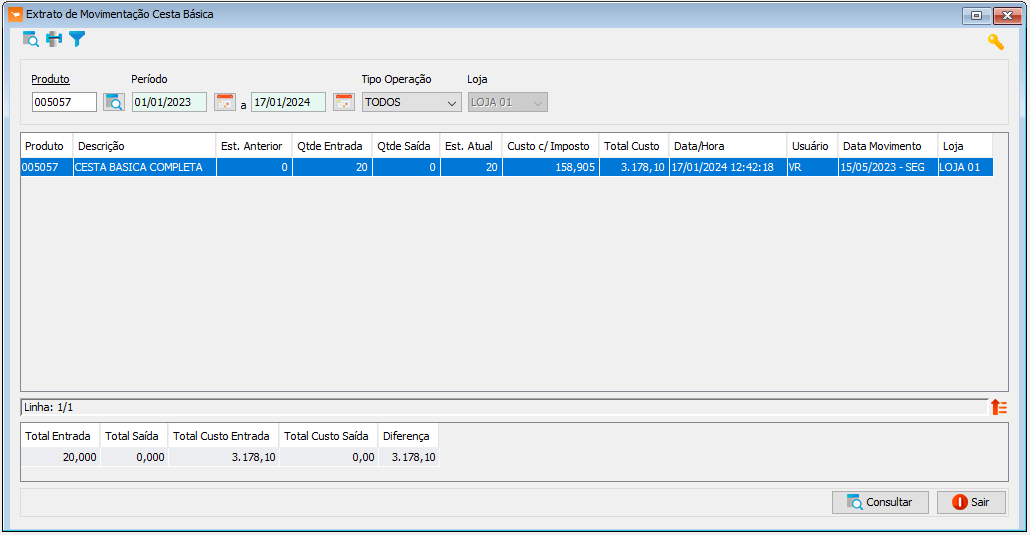This screenshot has height=535, width=1030.
Task: Click the yellow key icon
Action: point(996,42)
